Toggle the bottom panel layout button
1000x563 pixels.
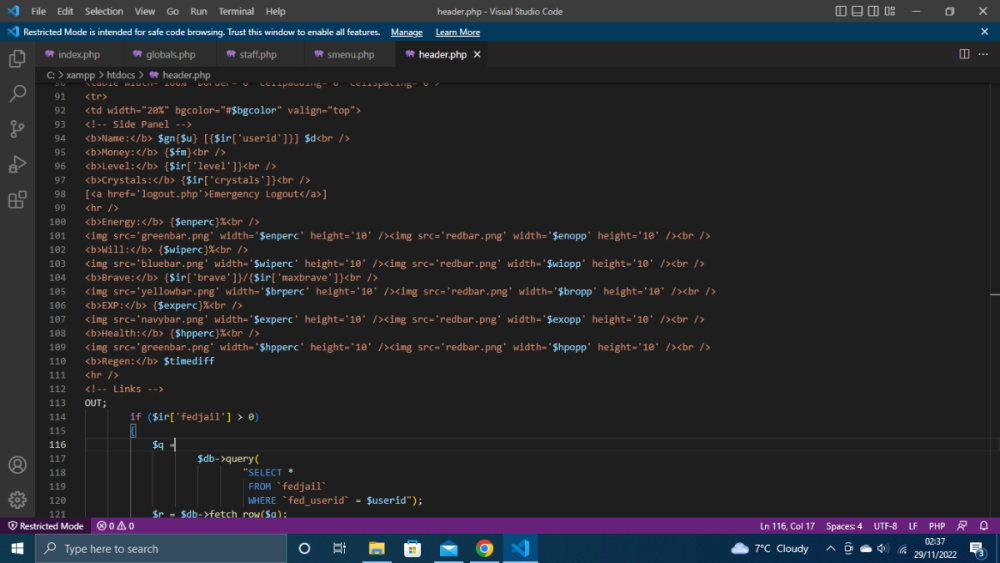pyautogui.click(x=859, y=11)
